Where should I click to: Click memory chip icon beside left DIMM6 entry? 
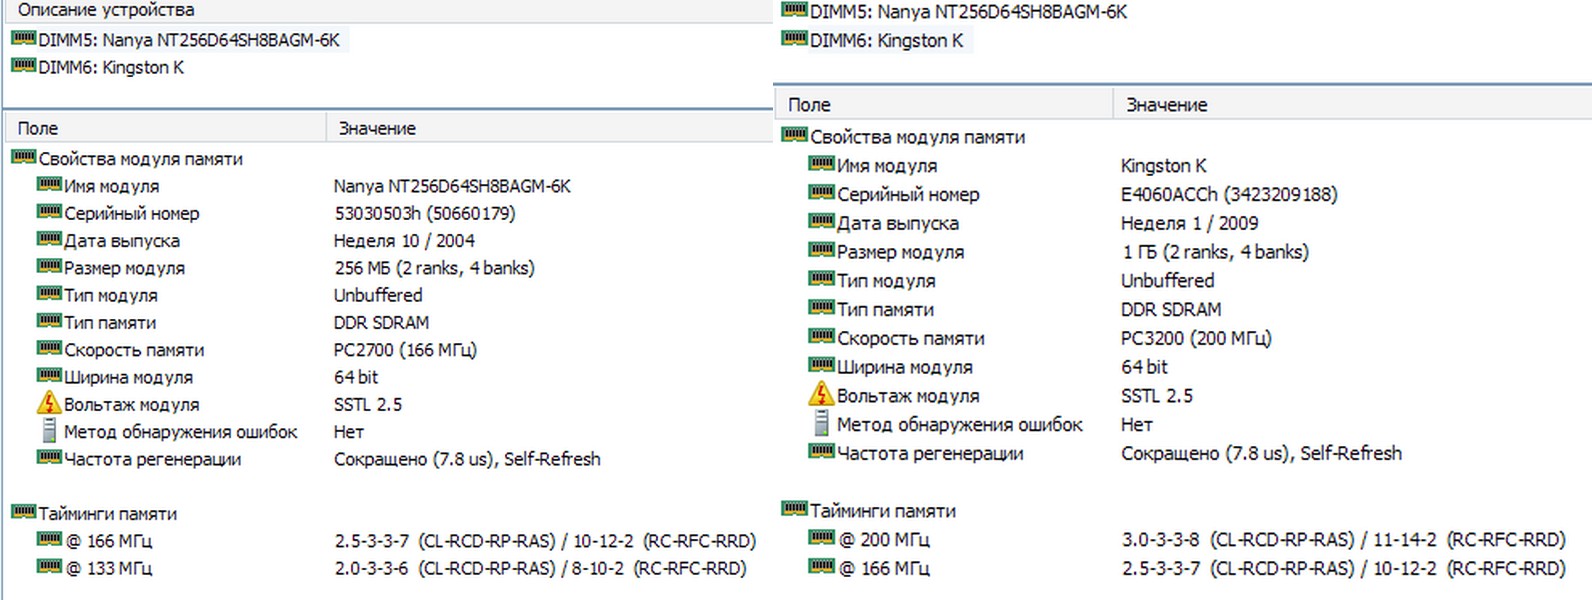click(24, 65)
